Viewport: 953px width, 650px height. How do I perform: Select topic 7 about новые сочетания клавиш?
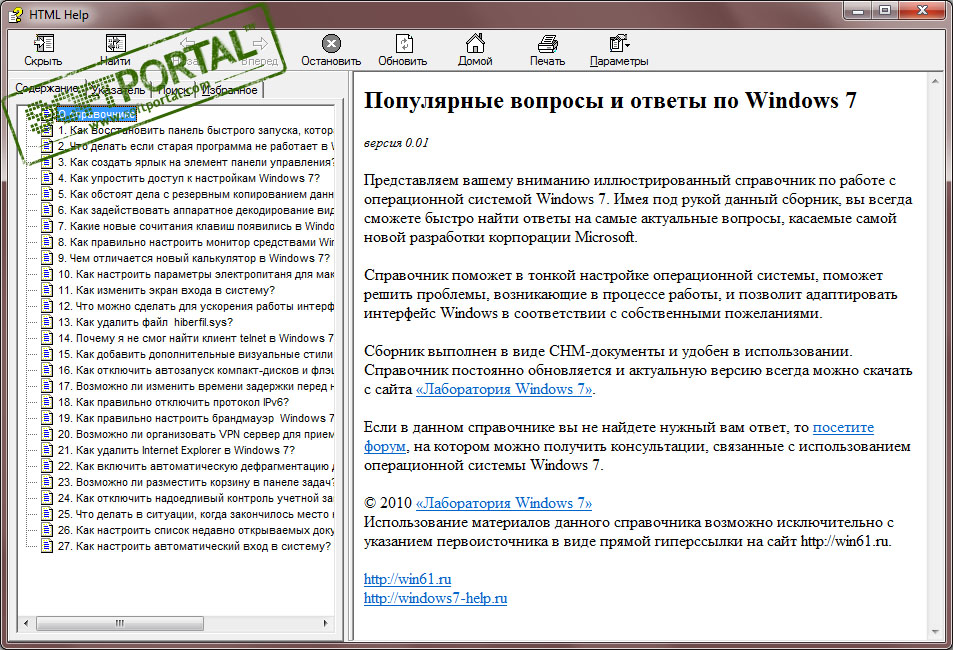(196, 226)
